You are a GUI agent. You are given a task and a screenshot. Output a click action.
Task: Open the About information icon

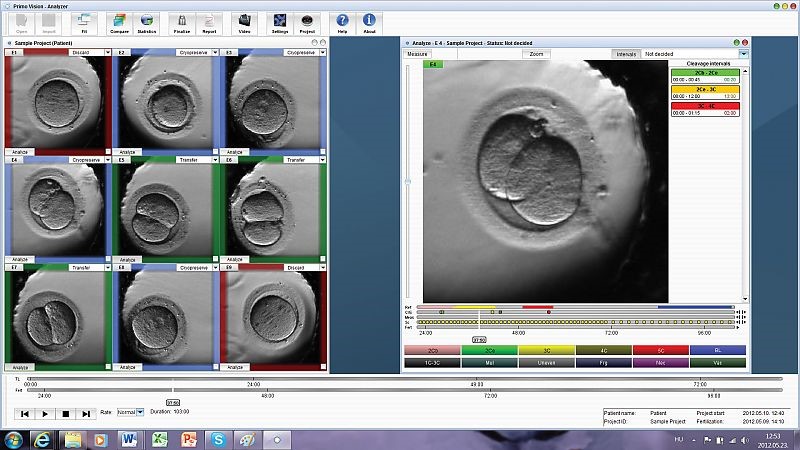pos(369,23)
